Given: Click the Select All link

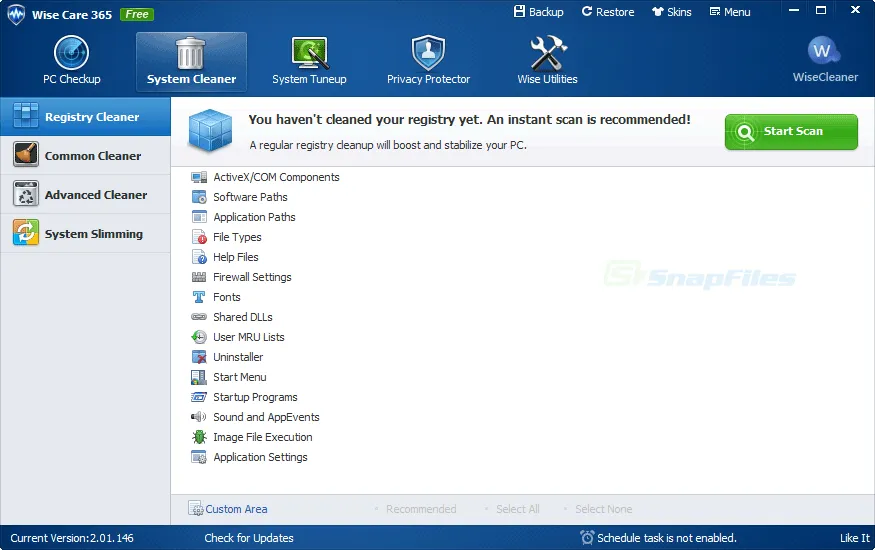Looking at the screenshot, I should click(517, 509).
